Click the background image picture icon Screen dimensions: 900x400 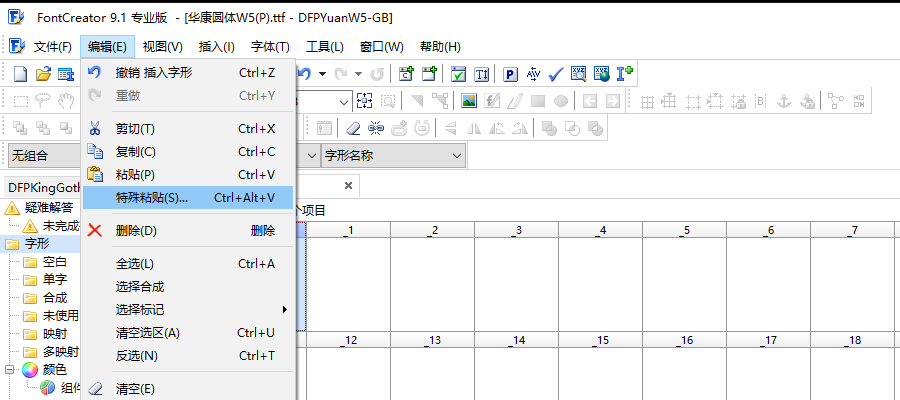470,102
